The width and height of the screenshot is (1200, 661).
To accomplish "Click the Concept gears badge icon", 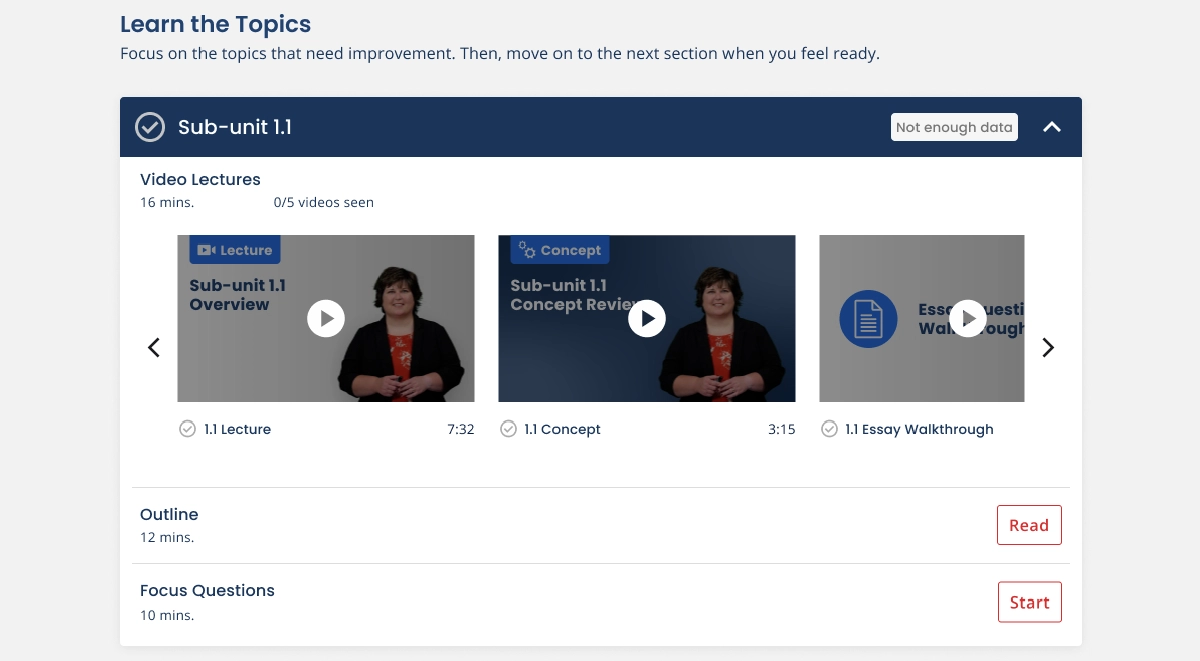I will click(527, 250).
